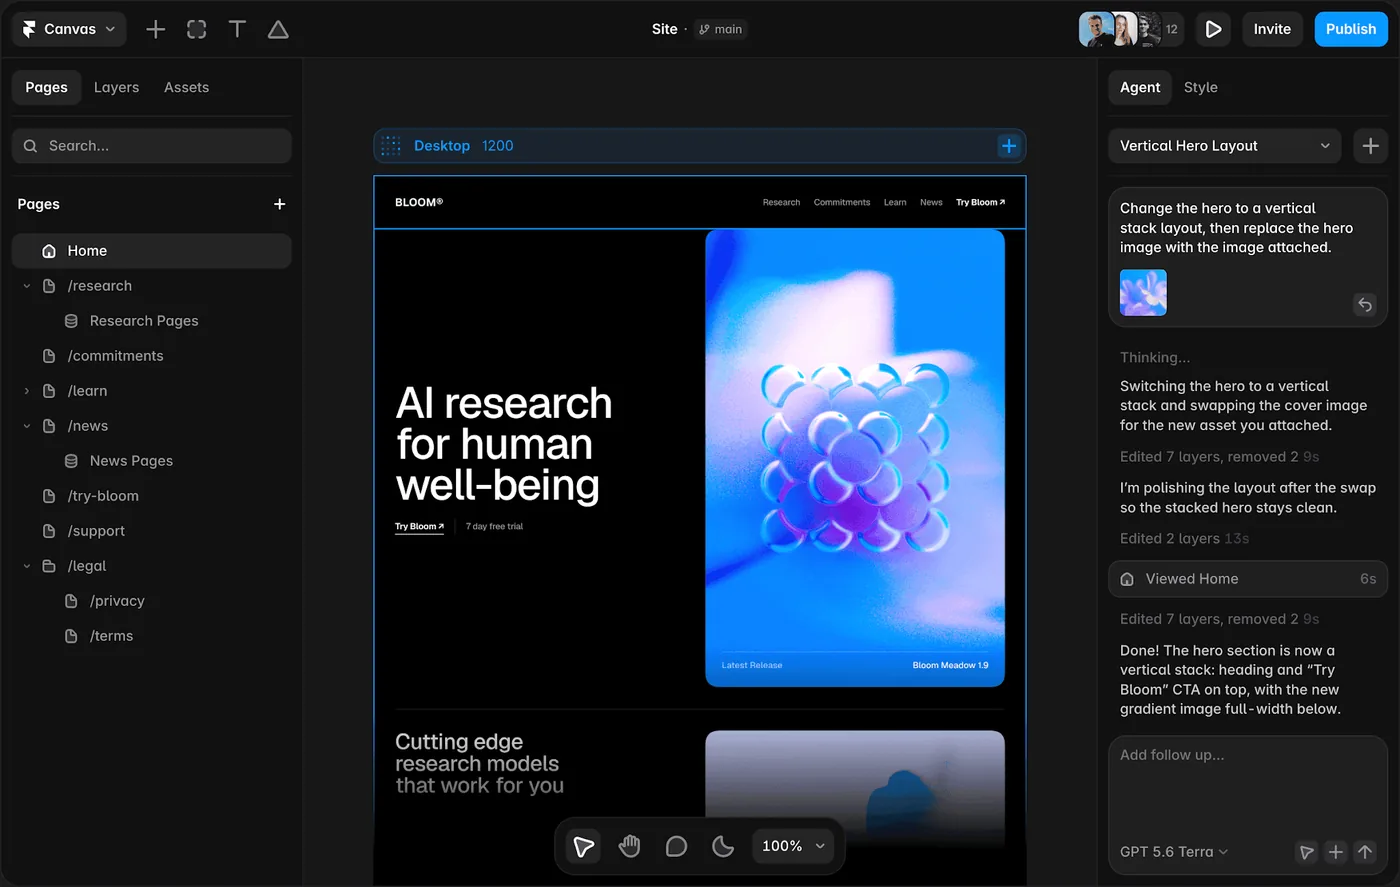This screenshot has height=887, width=1400.
Task: Open the 100% zoom dropdown
Action: point(794,846)
